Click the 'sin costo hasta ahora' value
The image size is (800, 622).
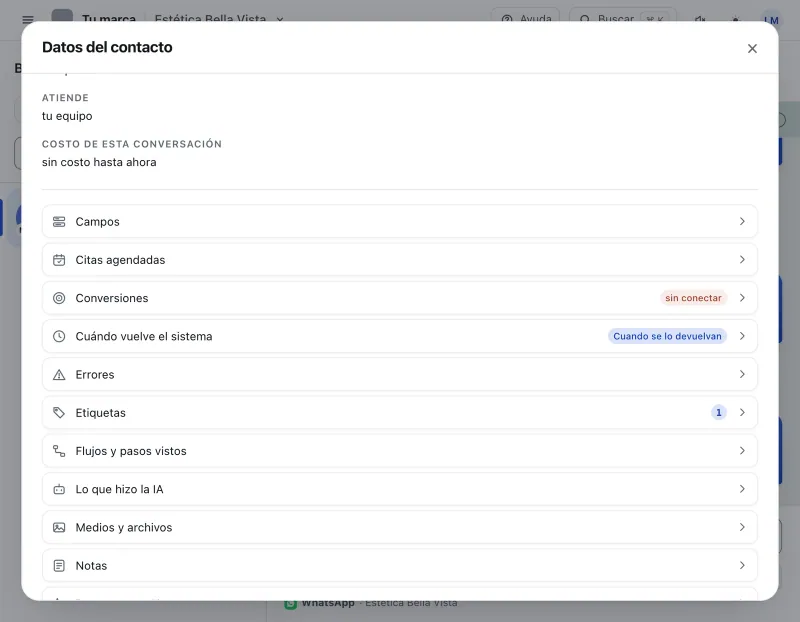(x=99, y=162)
